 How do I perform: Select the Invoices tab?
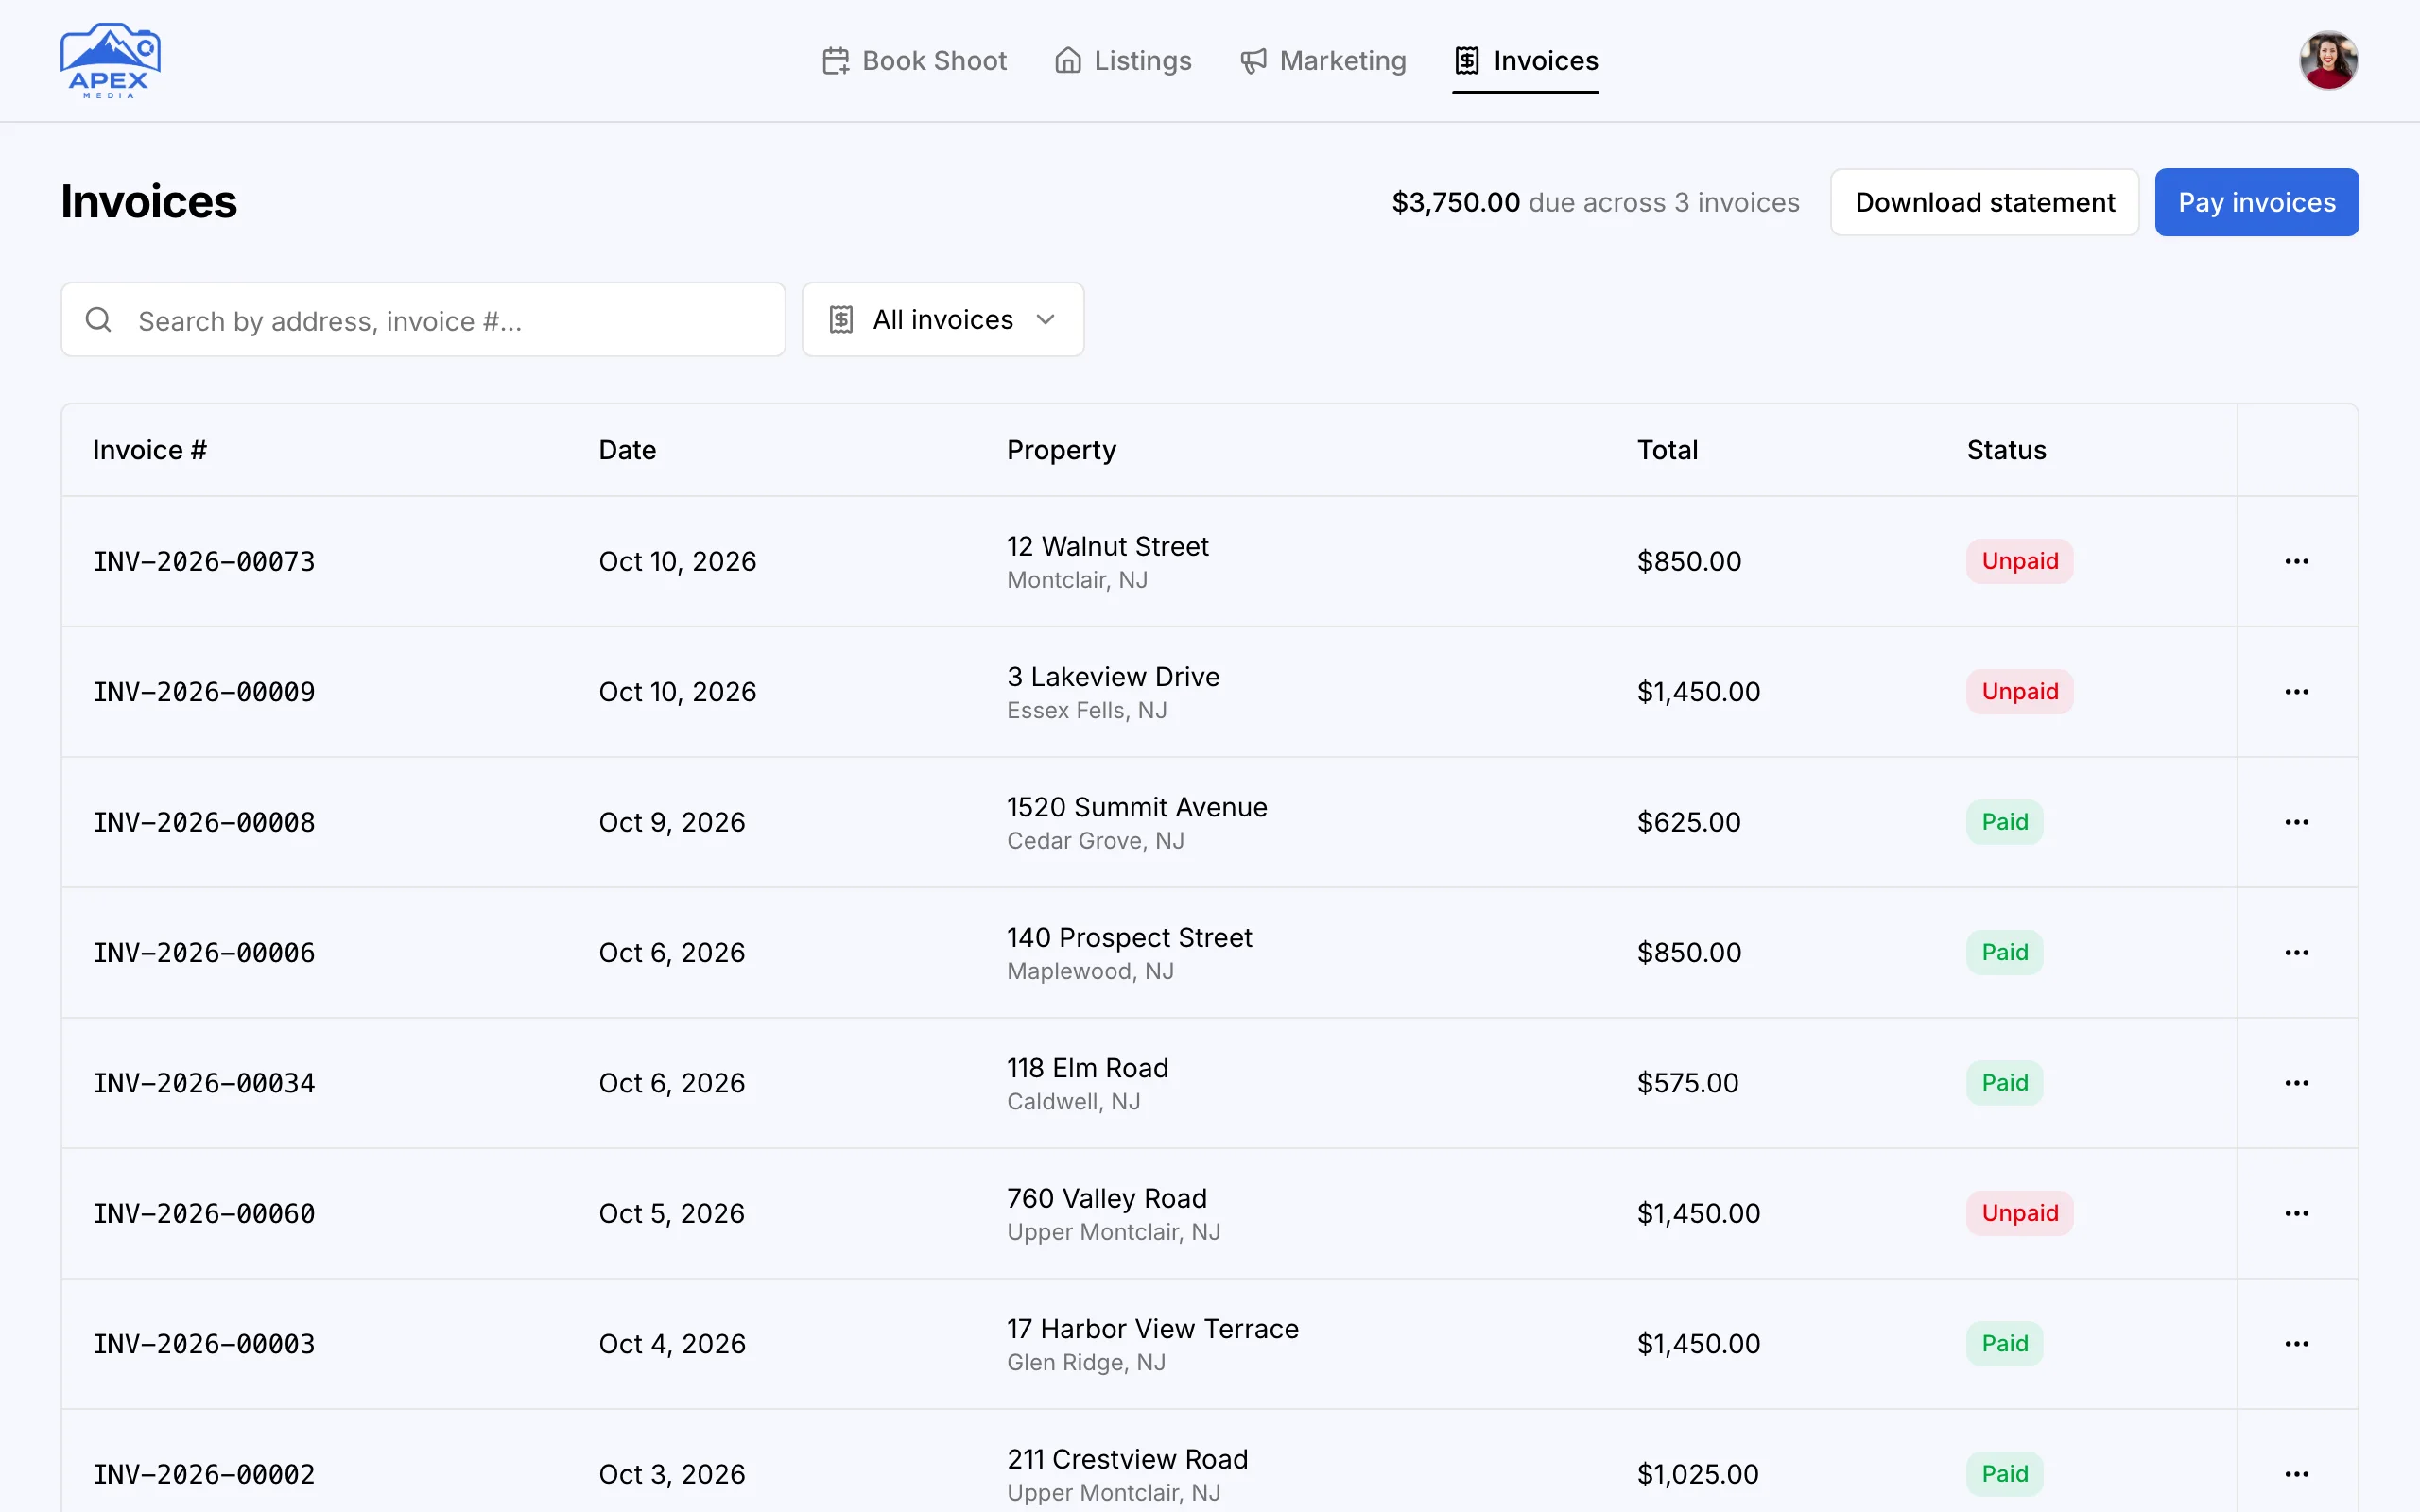tap(1526, 61)
